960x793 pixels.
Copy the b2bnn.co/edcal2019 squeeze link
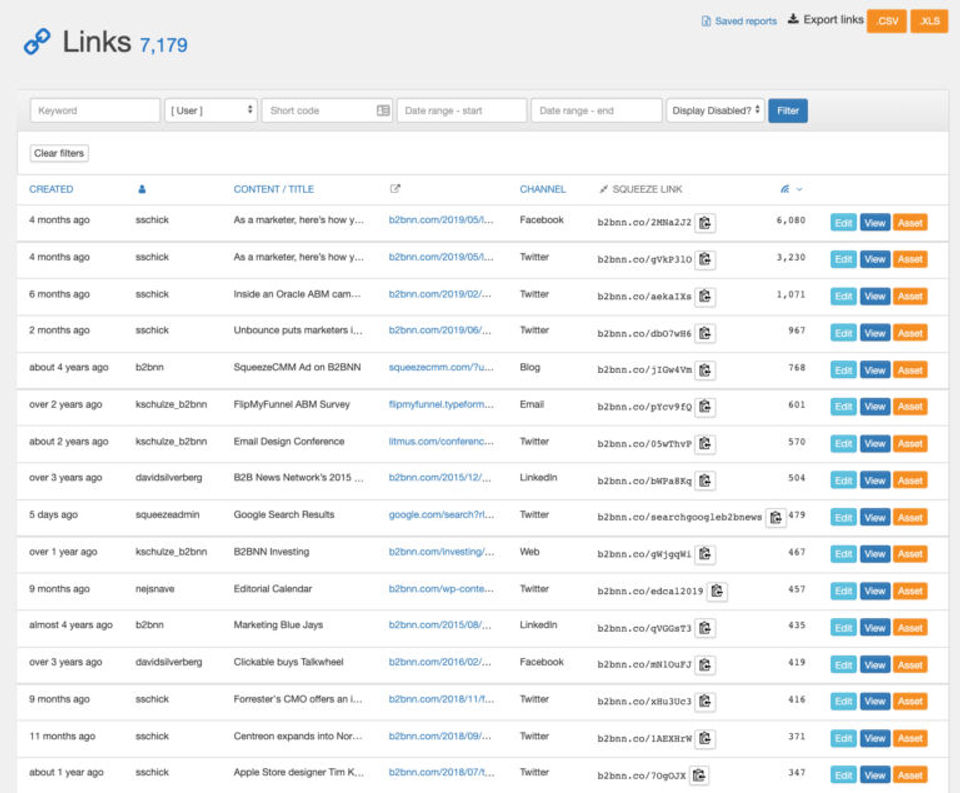pyautogui.click(x=717, y=591)
